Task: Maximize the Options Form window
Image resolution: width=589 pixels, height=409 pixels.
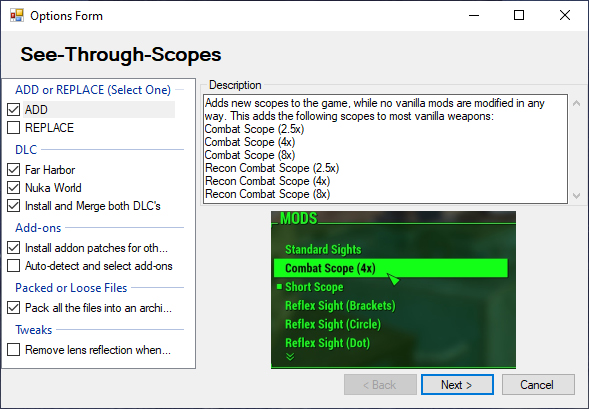Action: [x=519, y=15]
